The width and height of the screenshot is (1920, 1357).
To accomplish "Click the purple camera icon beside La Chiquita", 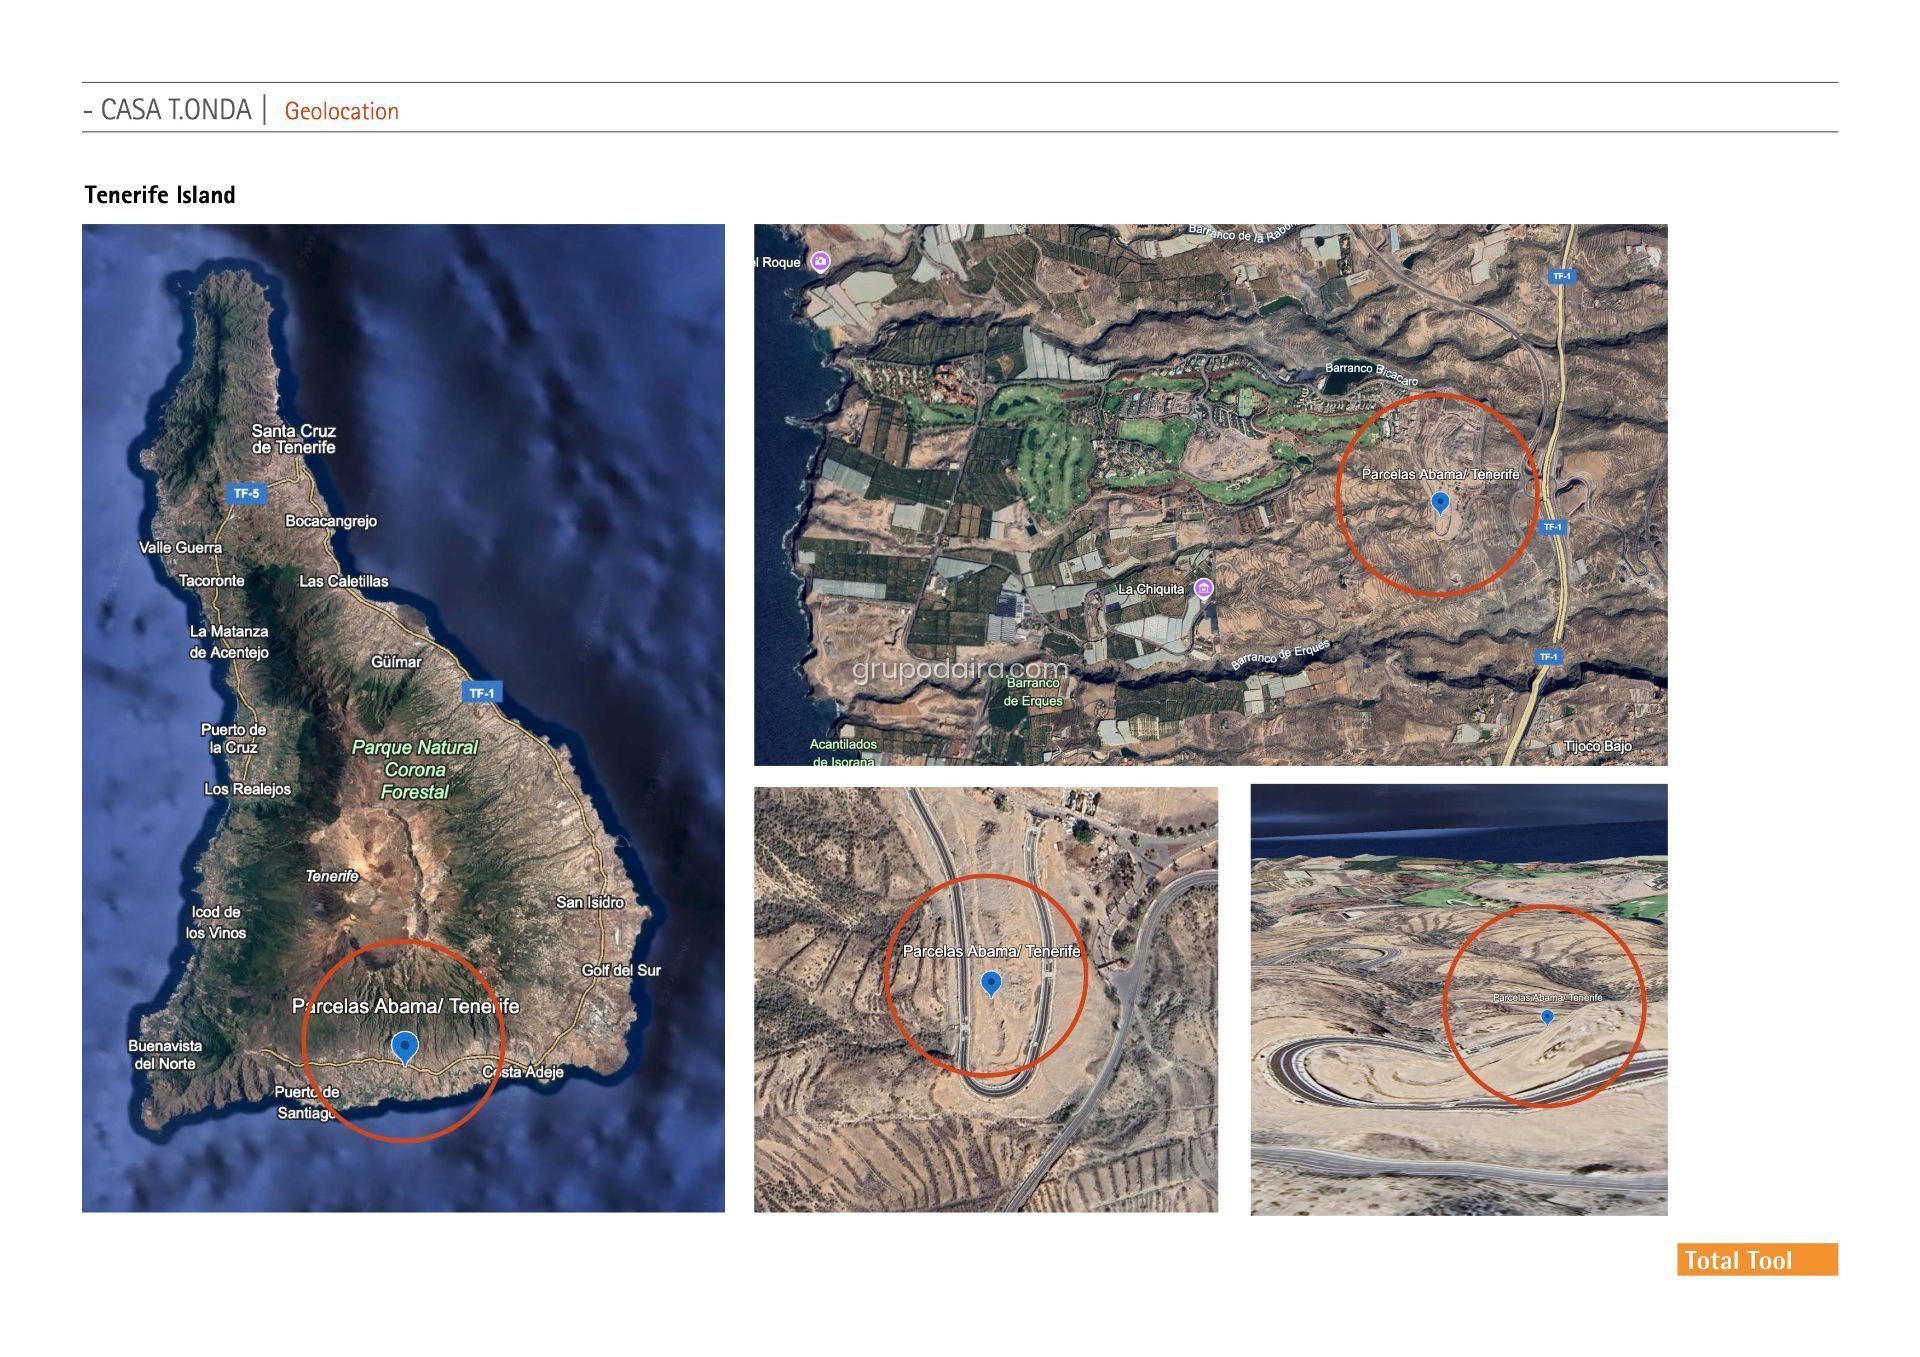I will [x=1204, y=588].
